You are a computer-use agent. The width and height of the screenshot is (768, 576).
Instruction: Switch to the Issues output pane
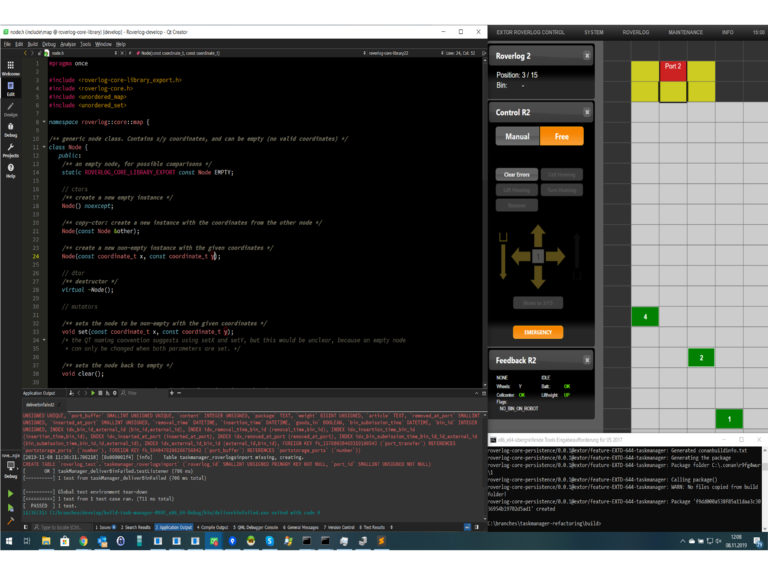tap(105, 527)
